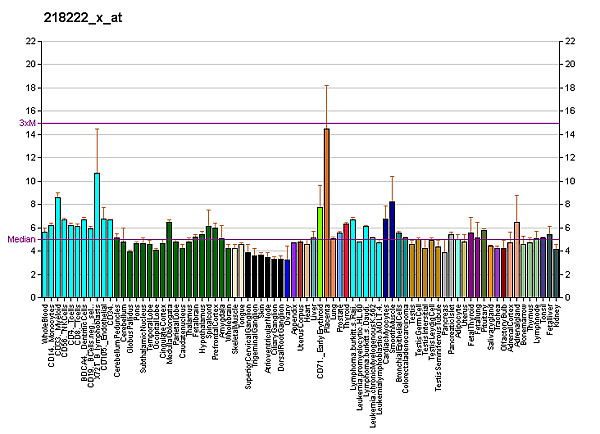The height and width of the screenshot is (434, 600).
Task: Click the 22 tick on right axis
Action: click(x=570, y=41)
